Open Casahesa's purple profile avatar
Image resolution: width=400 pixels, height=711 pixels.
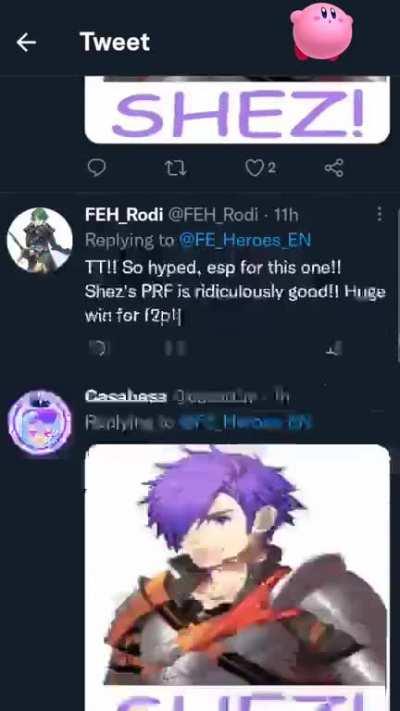pyautogui.click(x=40, y=422)
